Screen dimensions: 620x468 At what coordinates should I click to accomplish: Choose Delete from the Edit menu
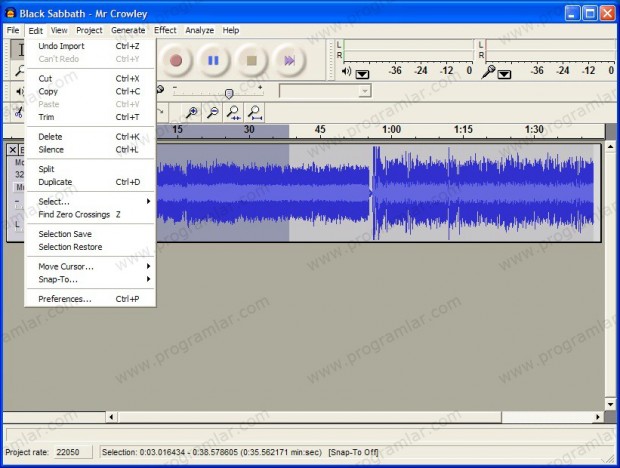tap(91, 137)
